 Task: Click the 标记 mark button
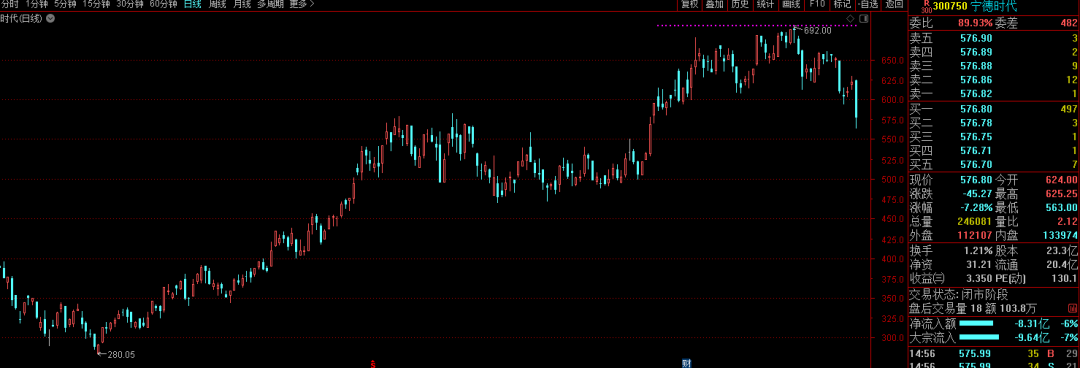pos(842,4)
